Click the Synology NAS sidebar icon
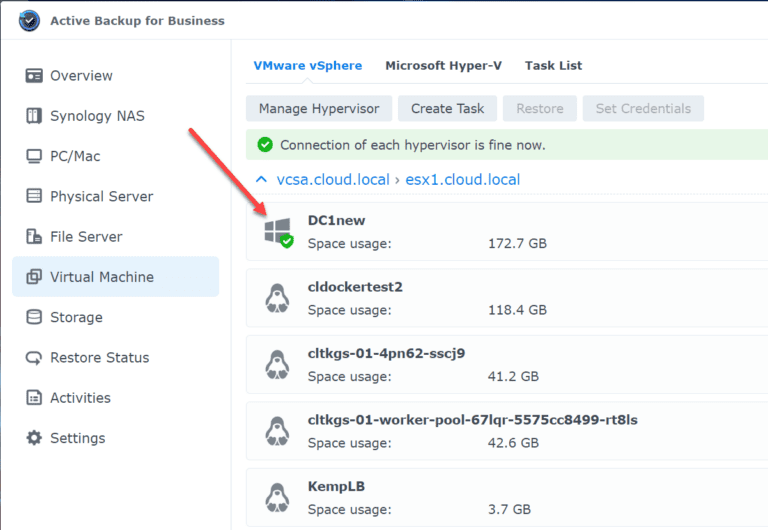The image size is (768, 530). point(34,116)
